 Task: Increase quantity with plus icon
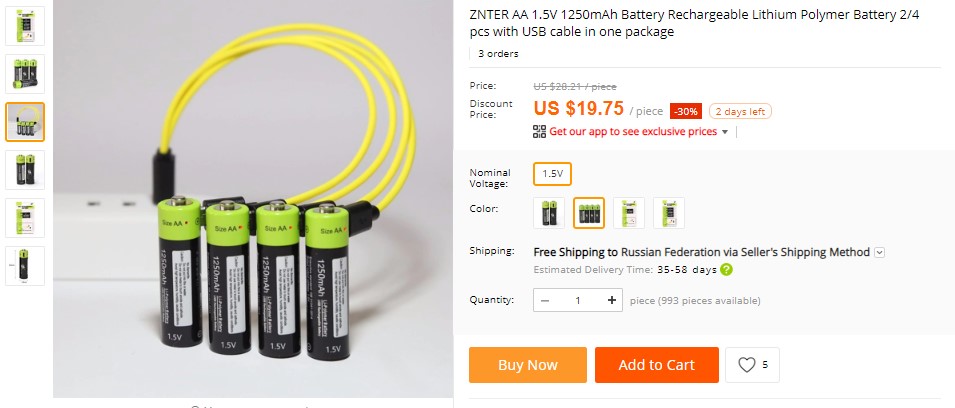611,300
